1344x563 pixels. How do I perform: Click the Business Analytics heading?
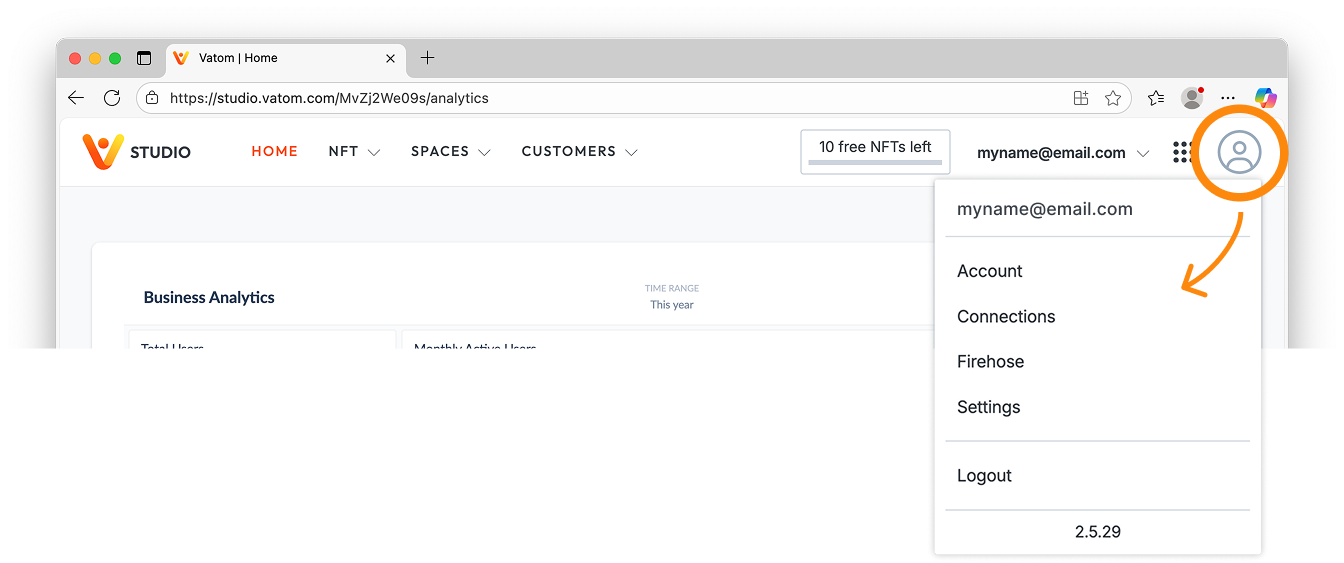pos(209,297)
